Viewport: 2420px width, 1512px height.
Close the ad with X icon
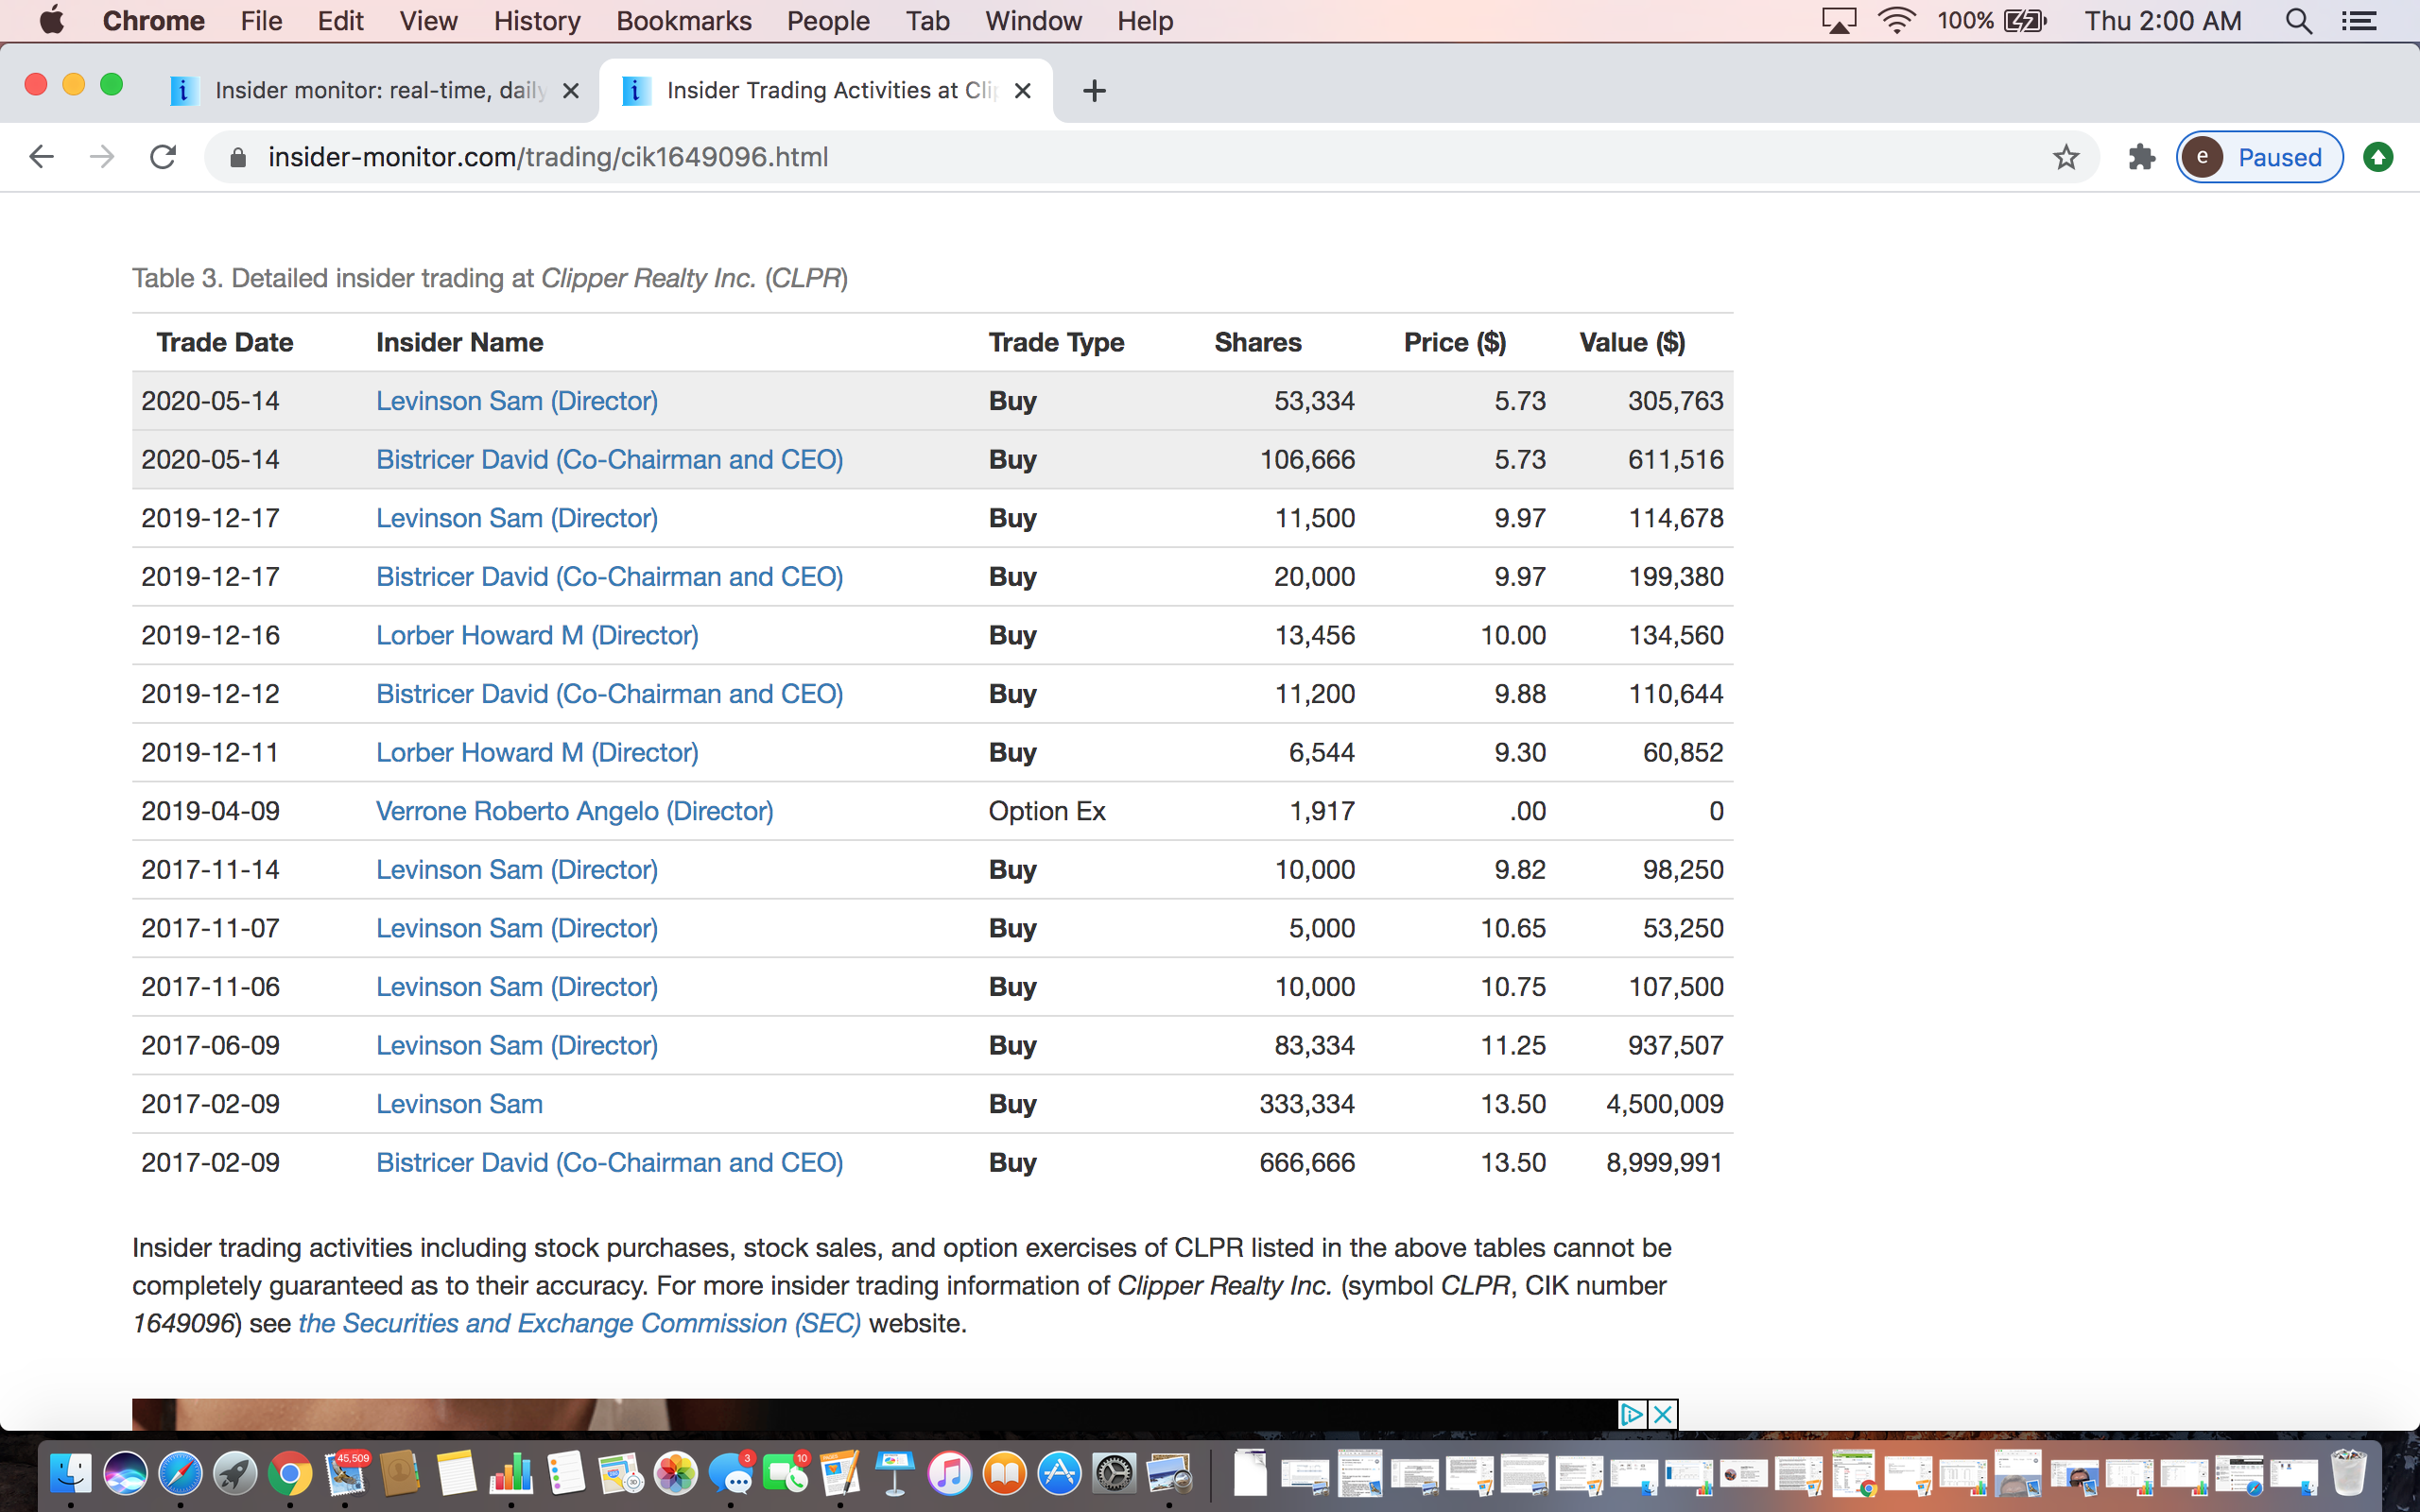click(1663, 1414)
